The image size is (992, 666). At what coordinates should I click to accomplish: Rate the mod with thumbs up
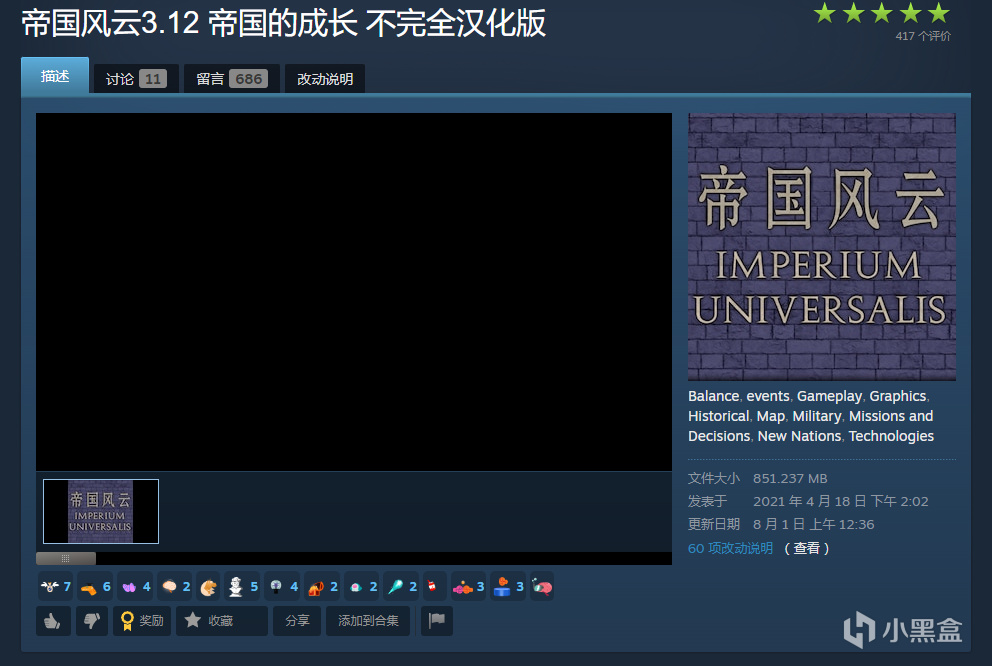click(x=53, y=621)
